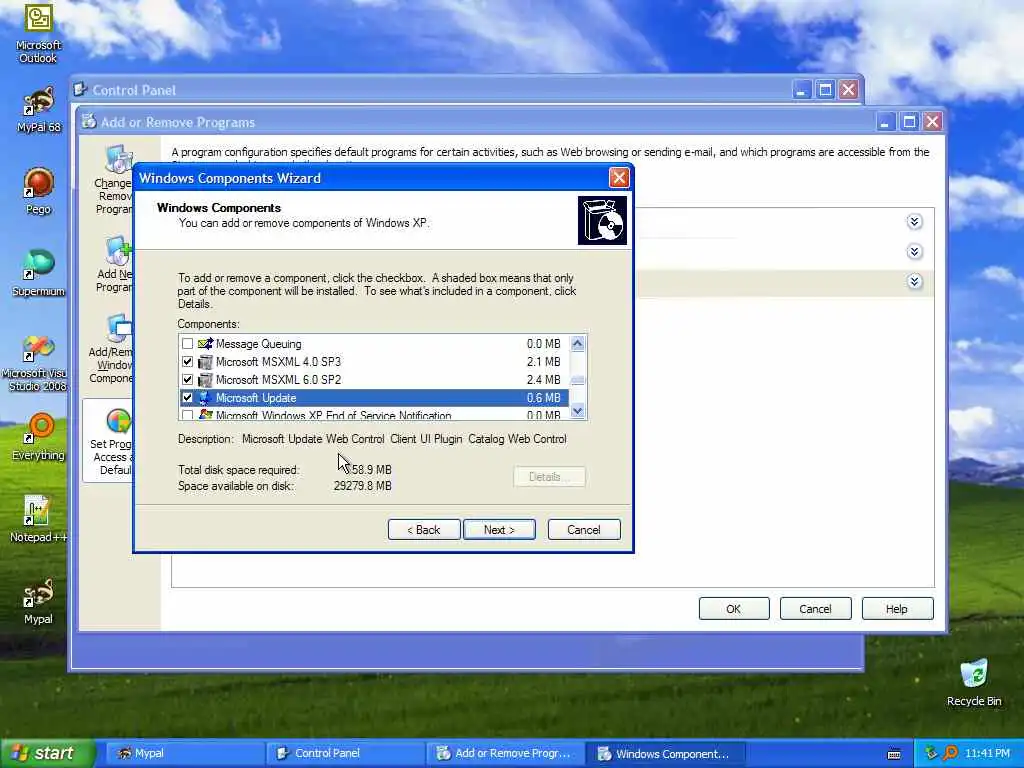
Task: Click the components list scroll down arrow
Action: coord(577,411)
